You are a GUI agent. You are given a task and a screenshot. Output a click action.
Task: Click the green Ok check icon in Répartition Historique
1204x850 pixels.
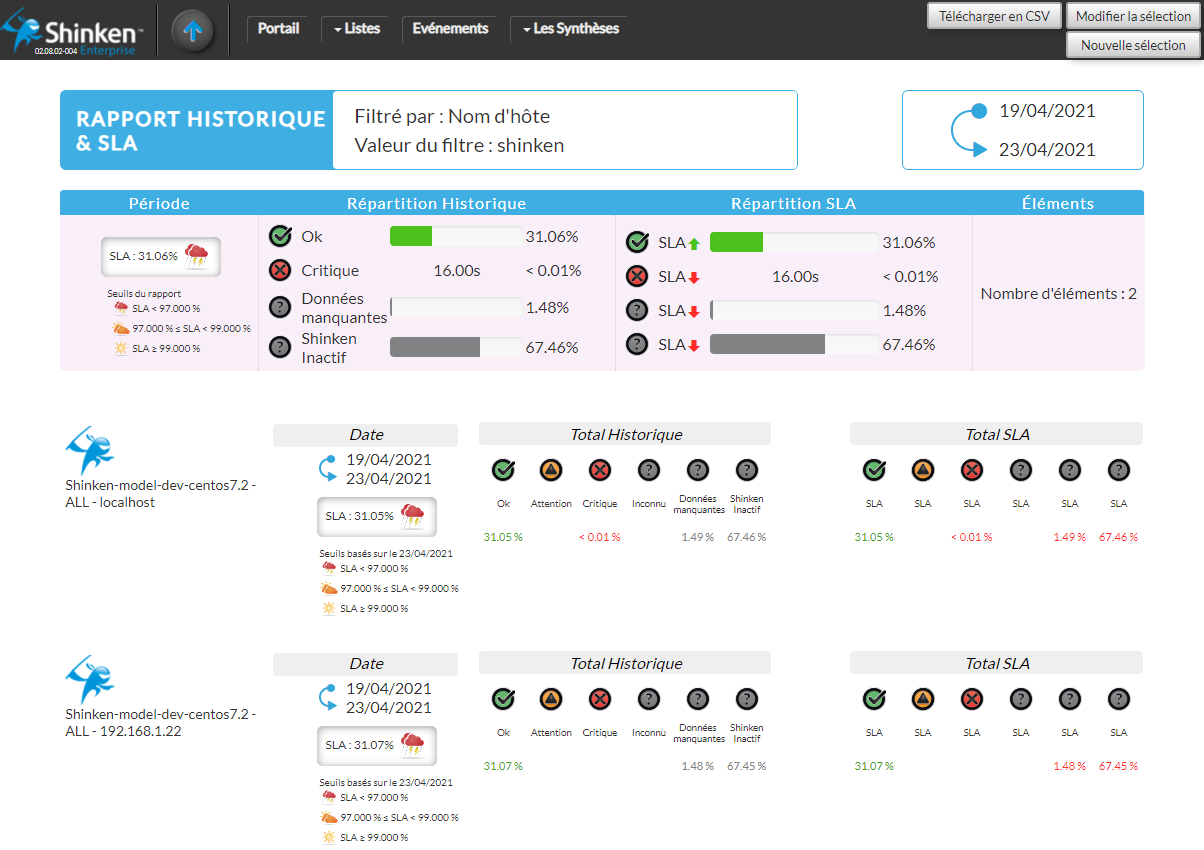(x=280, y=237)
